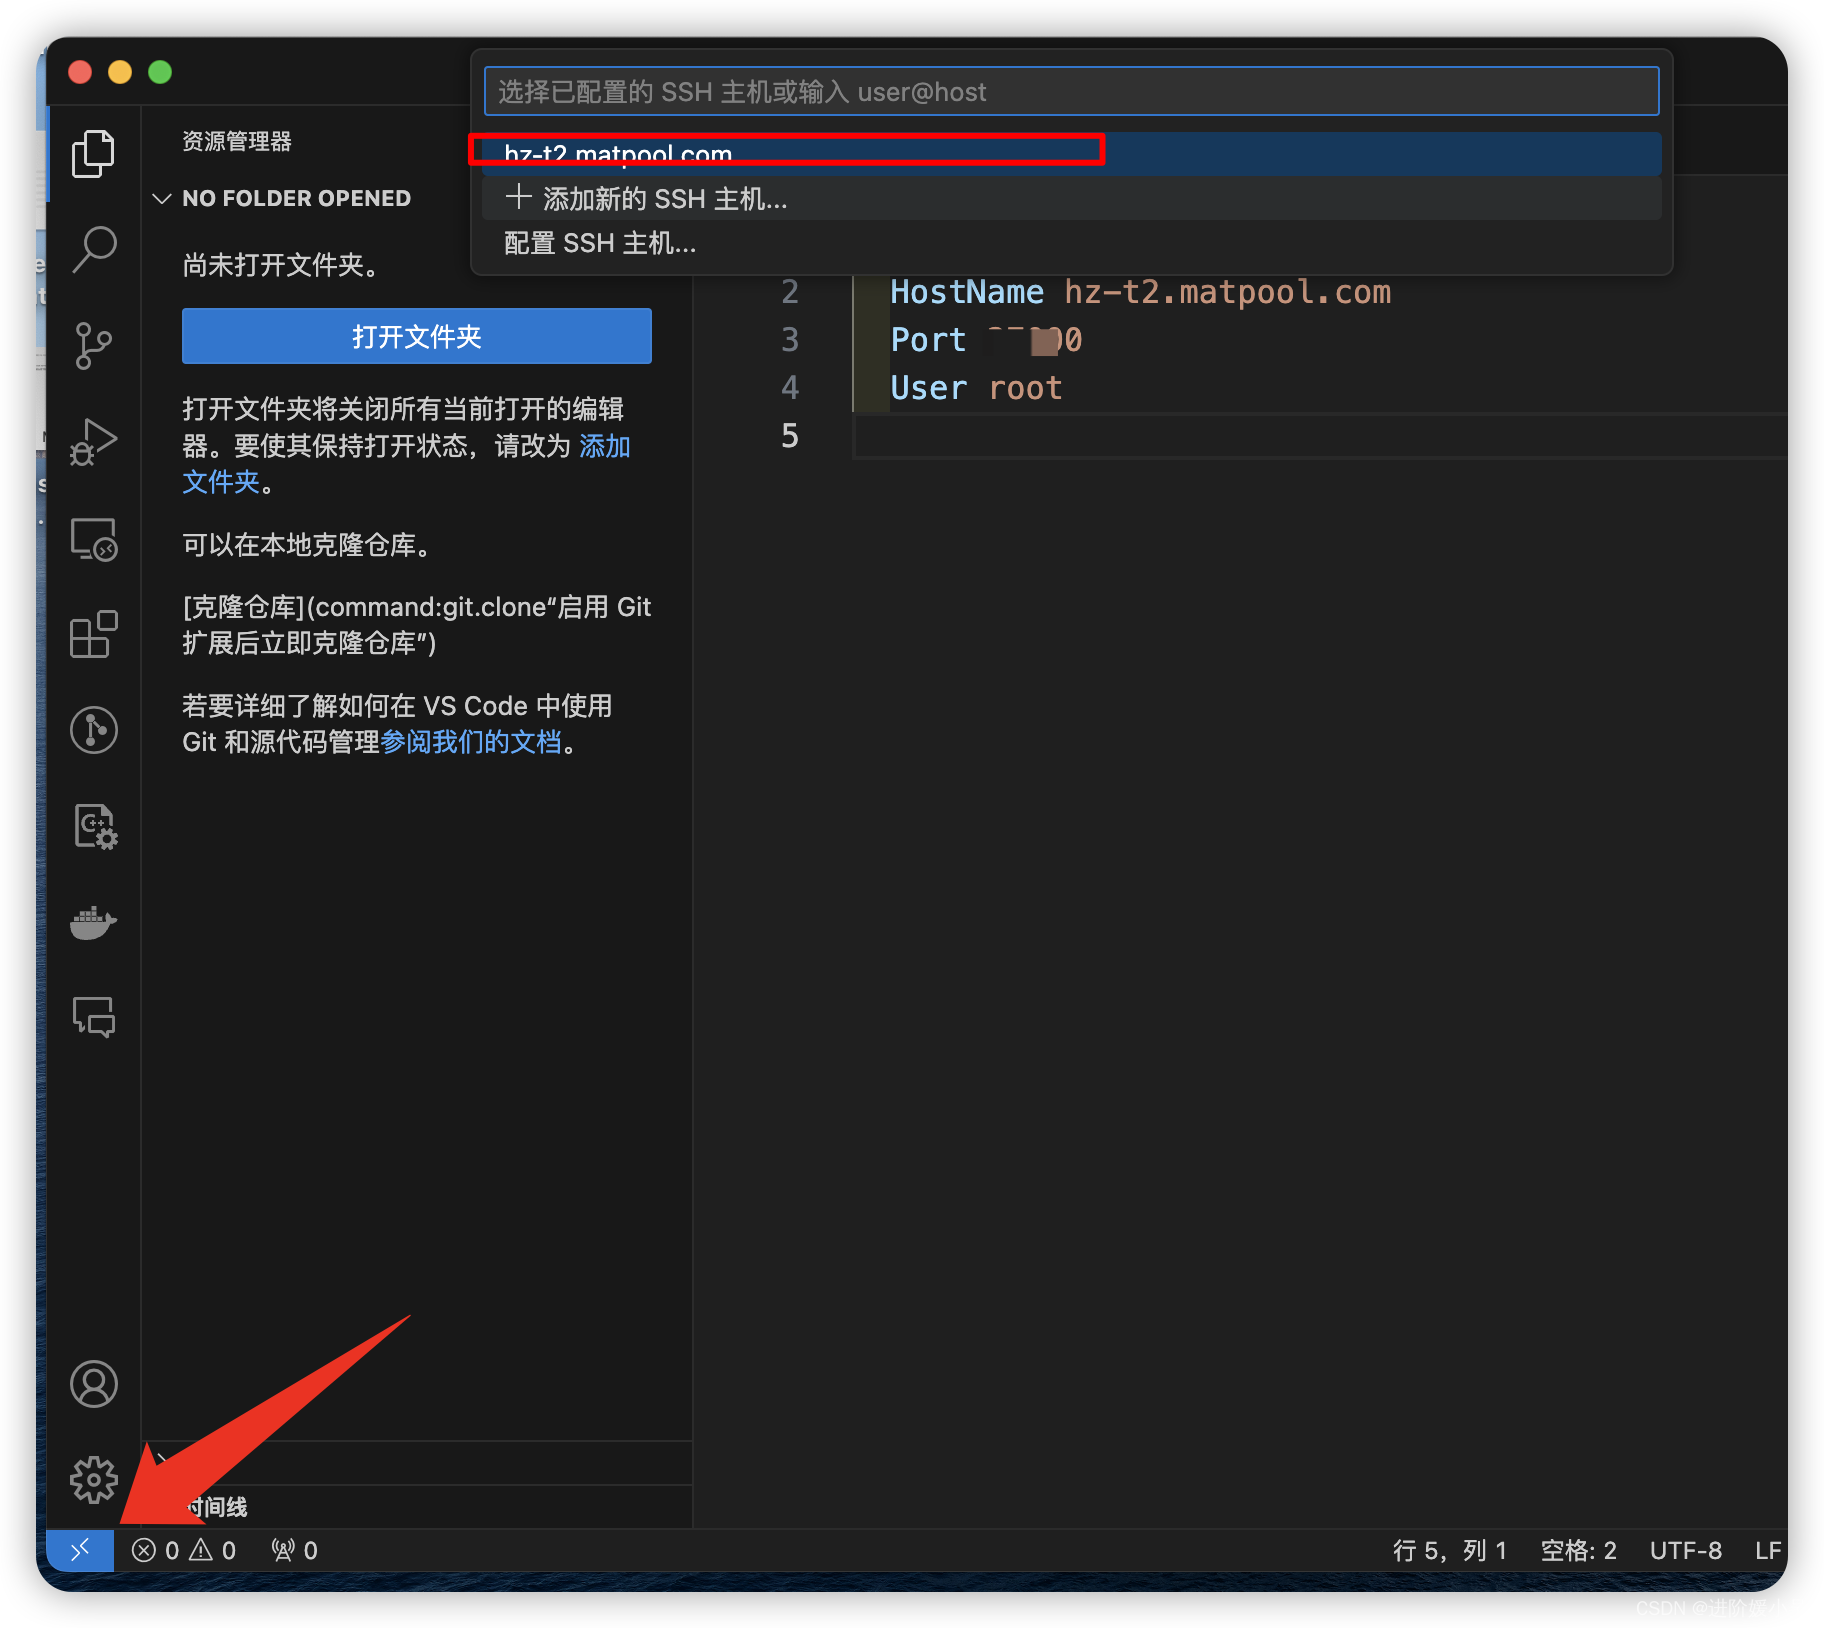Open the Git Graph circle icon
This screenshot has width=1824, height=1628.
pos(94,730)
